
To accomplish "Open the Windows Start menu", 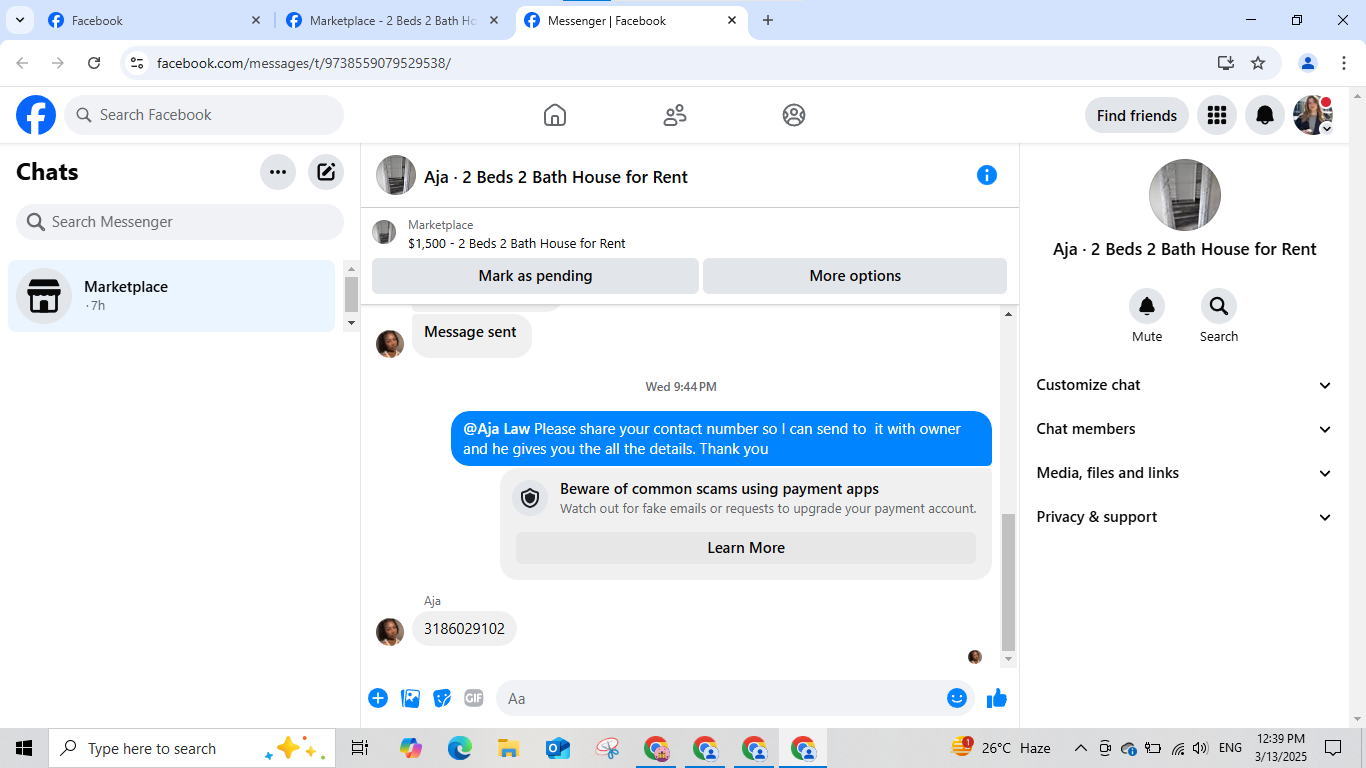I will (24, 748).
